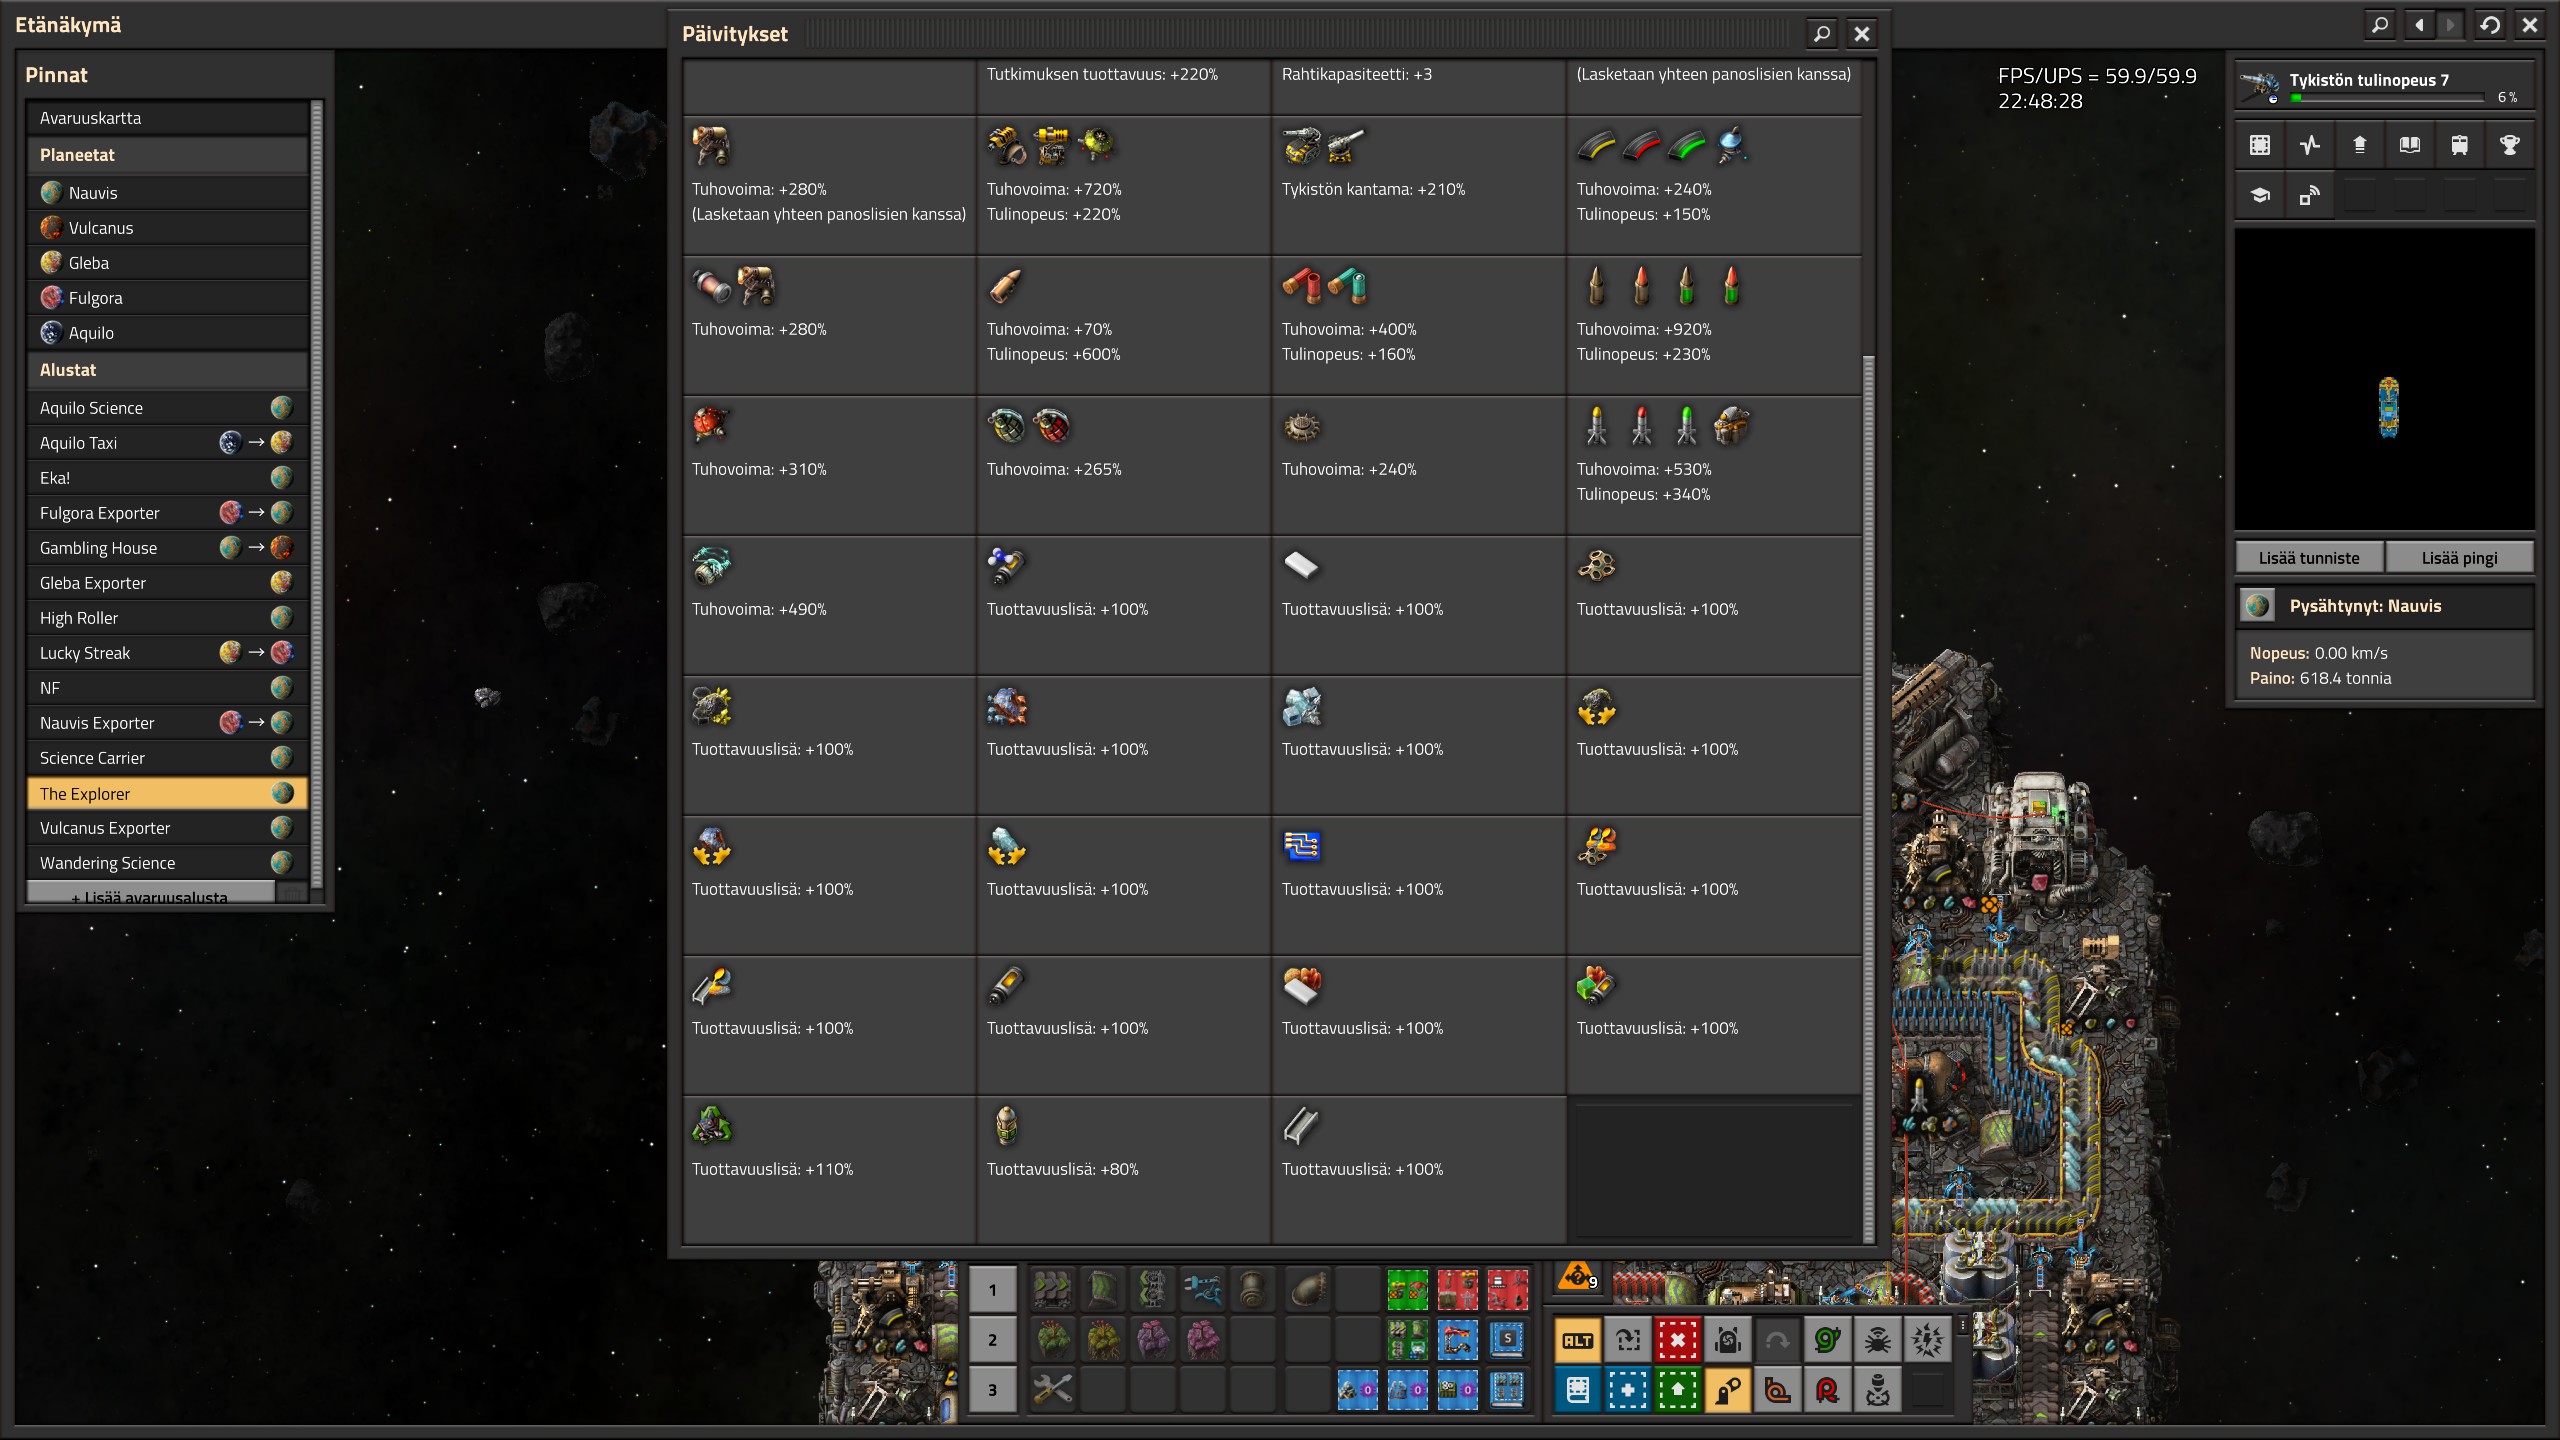Image resolution: width=2560 pixels, height=1440 pixels.
Task: Pick the transport belt from quickbar row 1
Action: (x=1053, y=1290)
